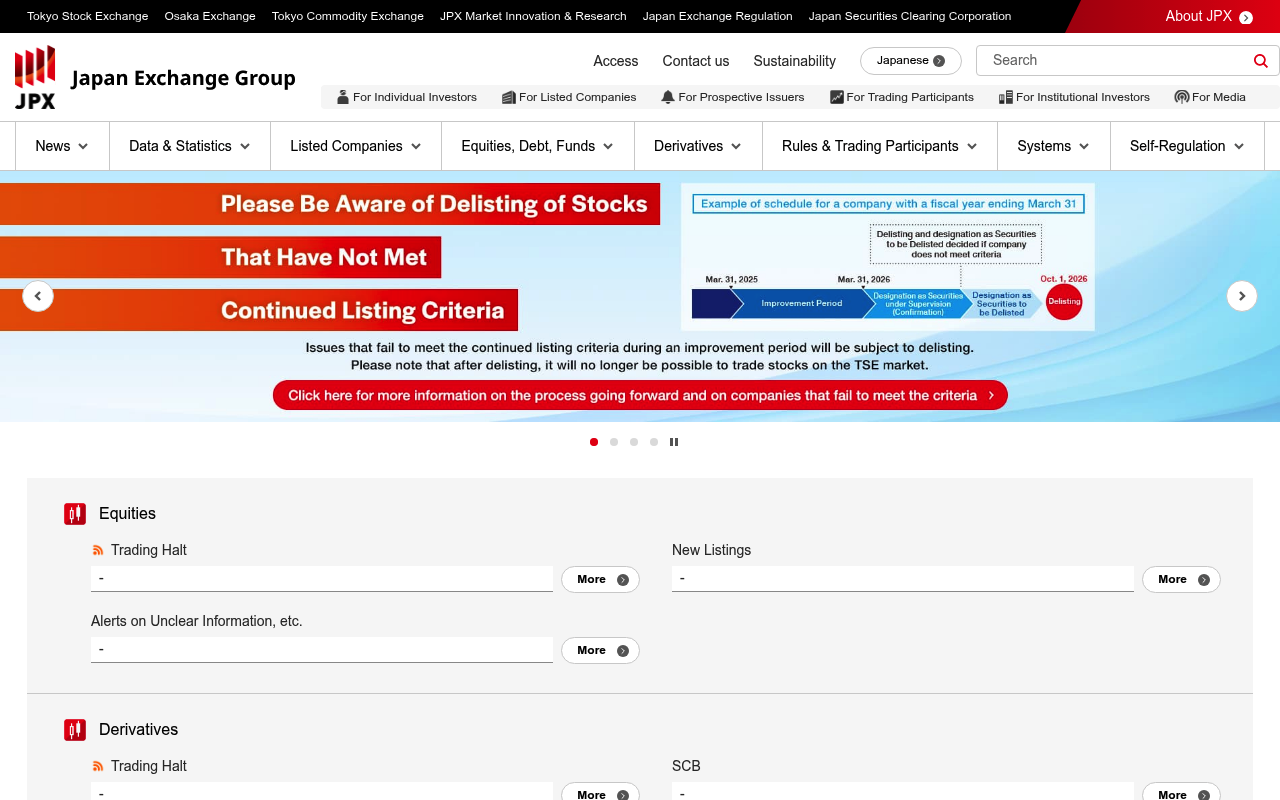Open the Access page
Viewport: 1280px width, 800px height.
tap(616, 61)
